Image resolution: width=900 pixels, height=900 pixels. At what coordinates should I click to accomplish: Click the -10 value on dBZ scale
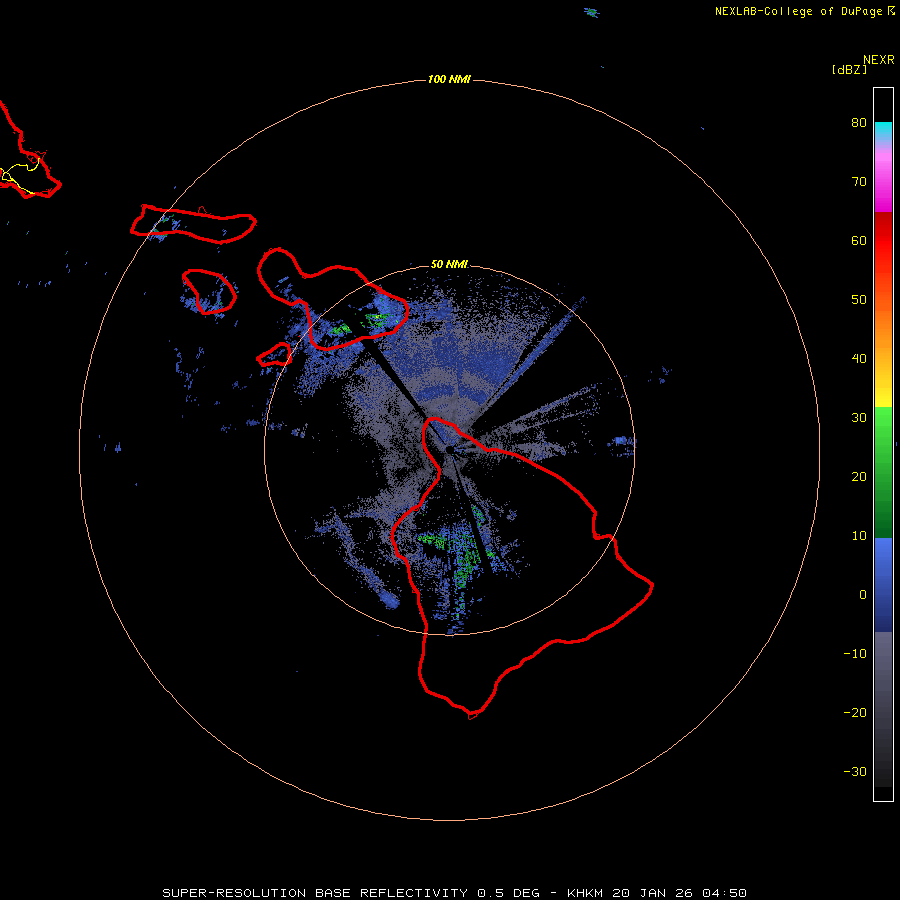(855, 654)
